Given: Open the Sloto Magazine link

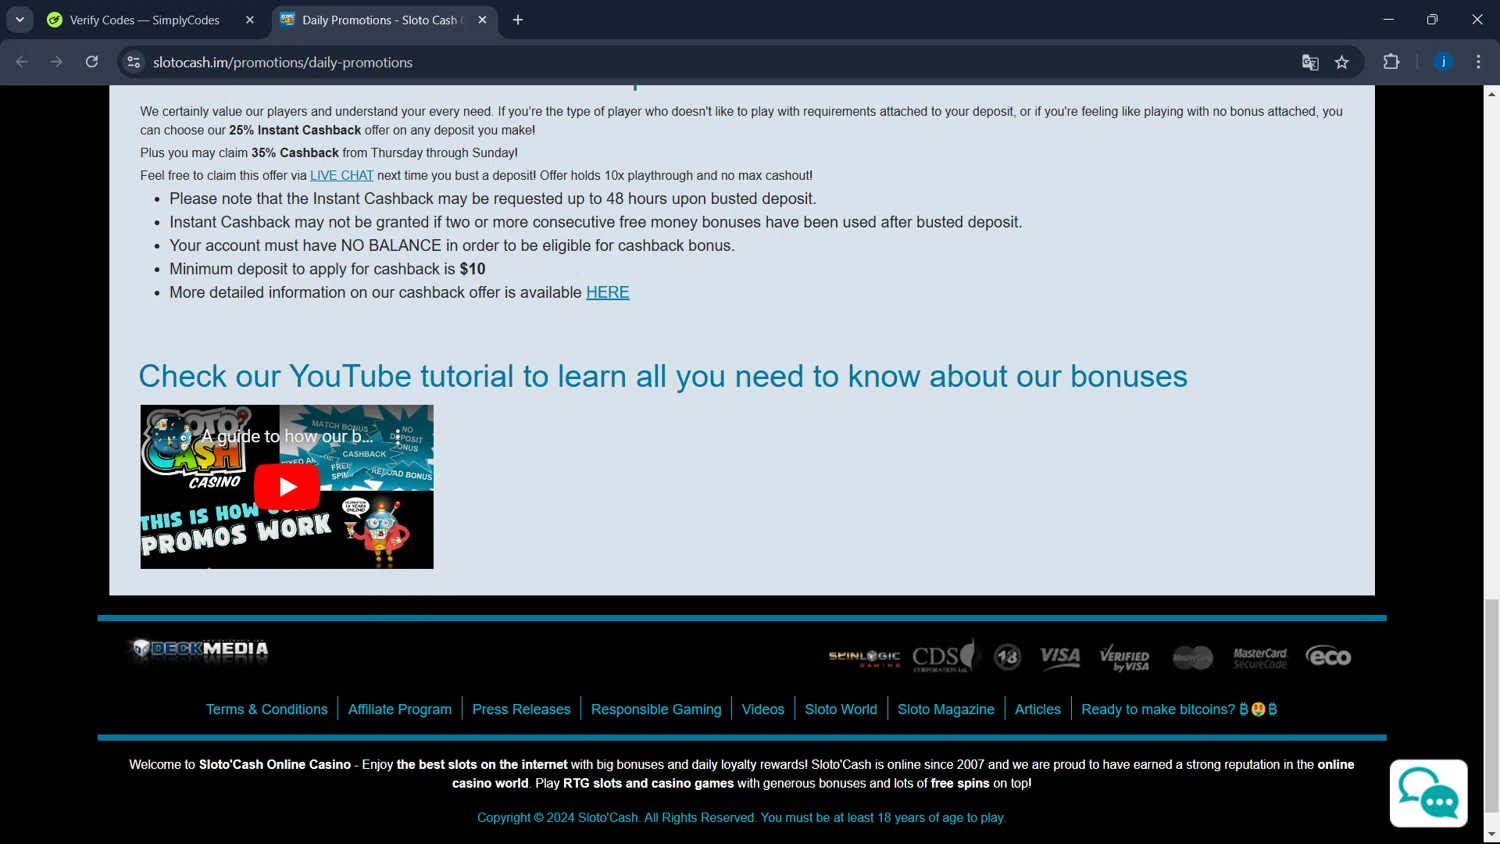Looking at the screenshot, I should pyautogui.click(x=946, y=709).
